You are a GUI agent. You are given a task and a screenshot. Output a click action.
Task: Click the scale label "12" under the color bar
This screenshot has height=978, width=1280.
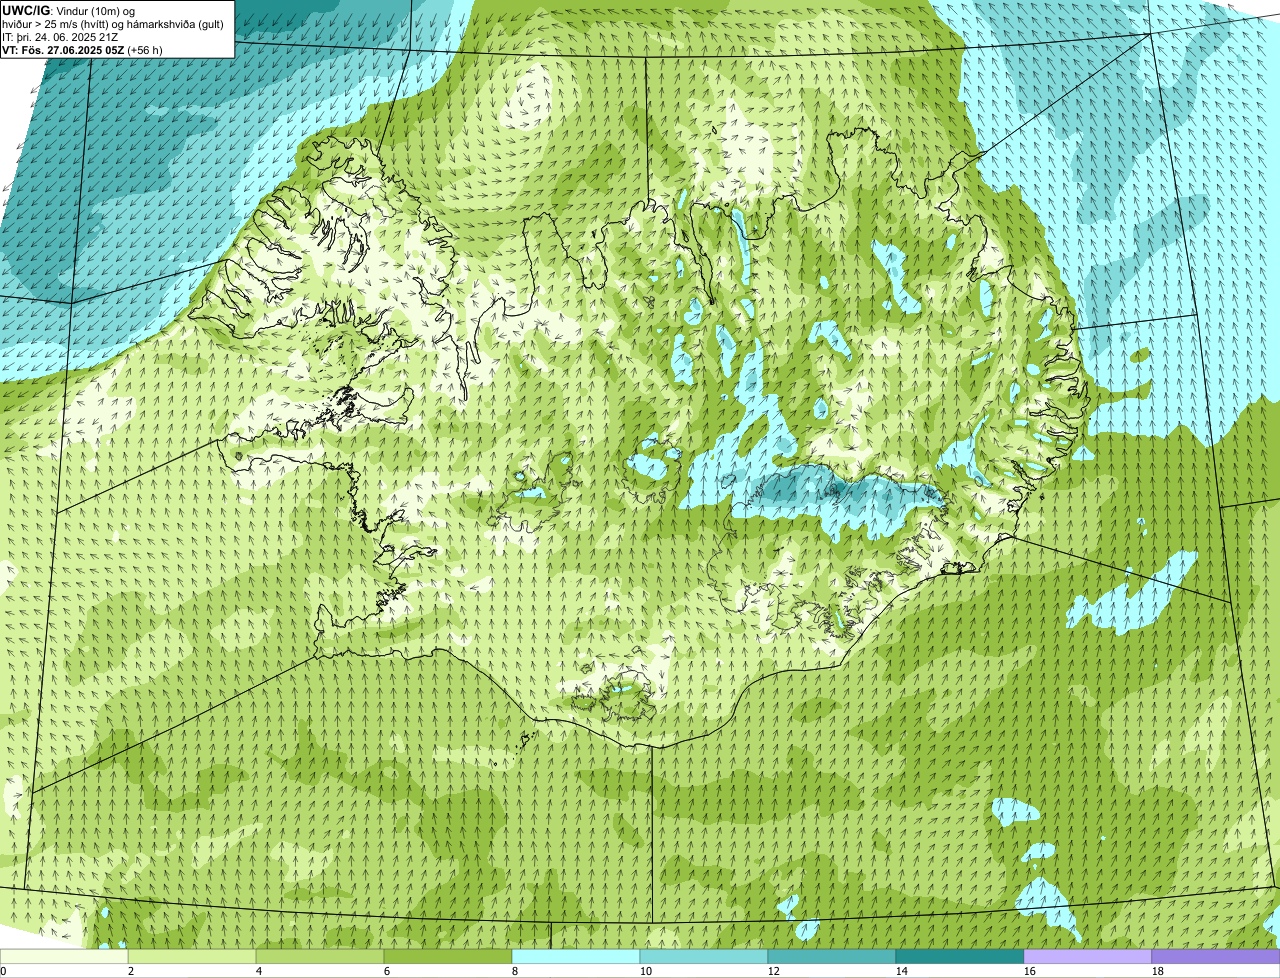pos(774,971)
